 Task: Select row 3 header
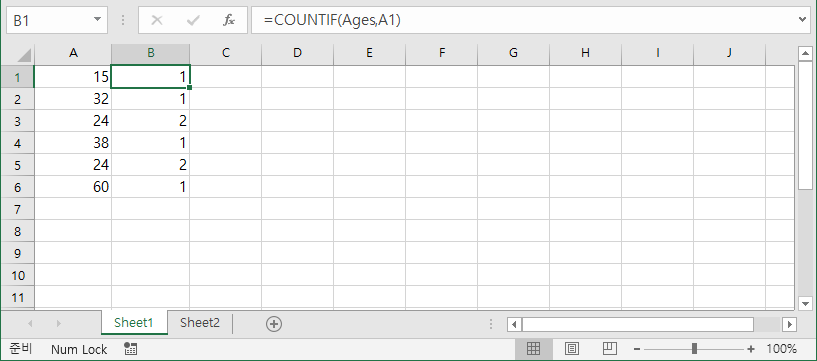(x=17, y=121)
